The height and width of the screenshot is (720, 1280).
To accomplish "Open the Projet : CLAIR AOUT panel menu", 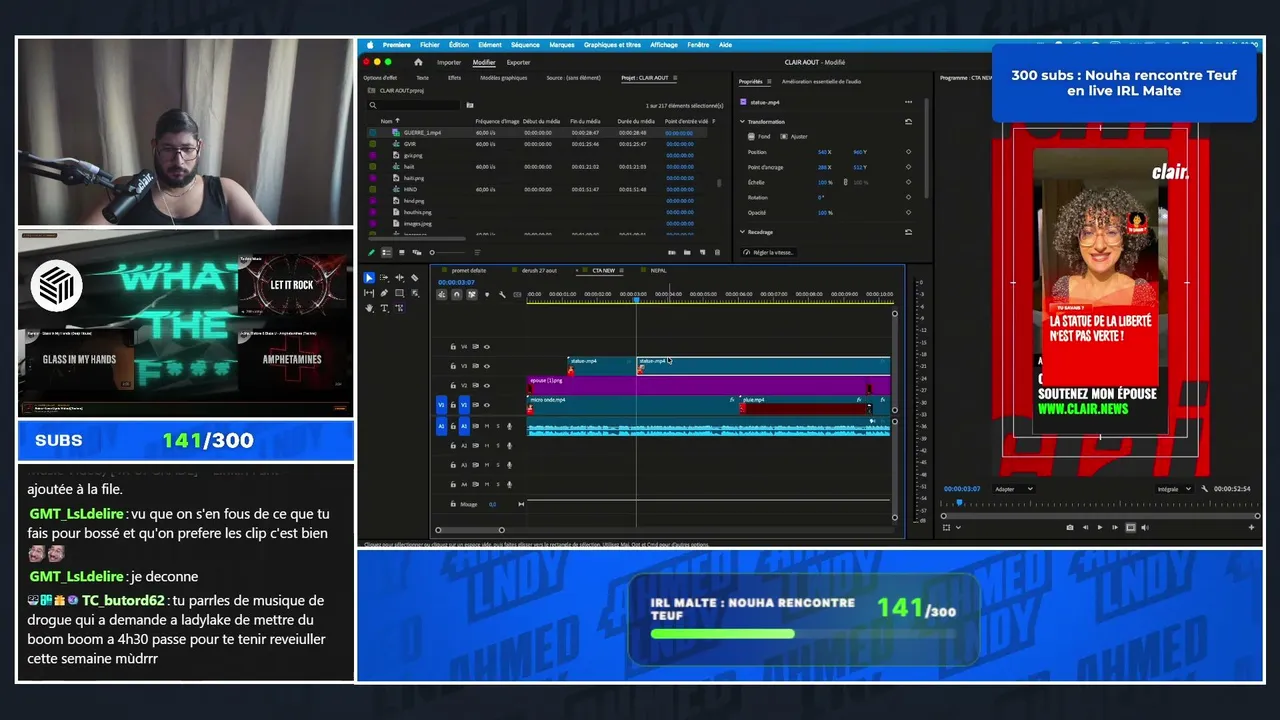I will coord(676,78).
